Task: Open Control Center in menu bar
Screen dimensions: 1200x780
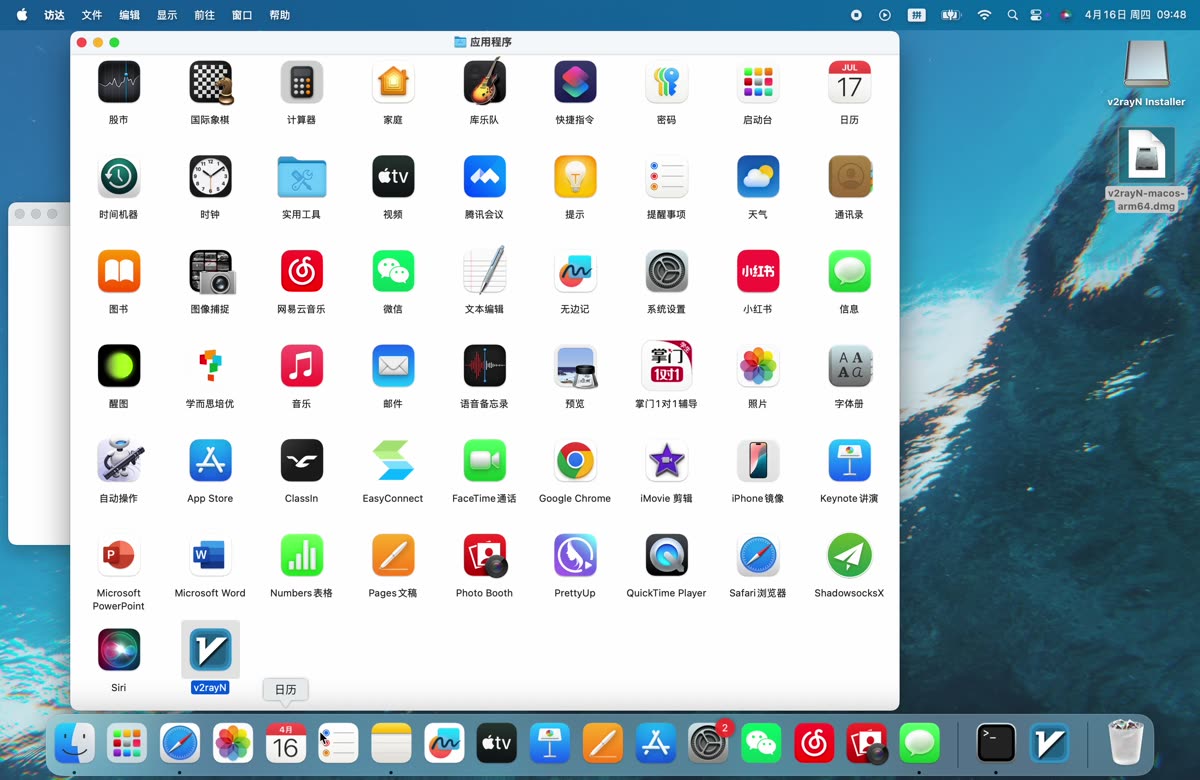Action: pos(1036,15)
